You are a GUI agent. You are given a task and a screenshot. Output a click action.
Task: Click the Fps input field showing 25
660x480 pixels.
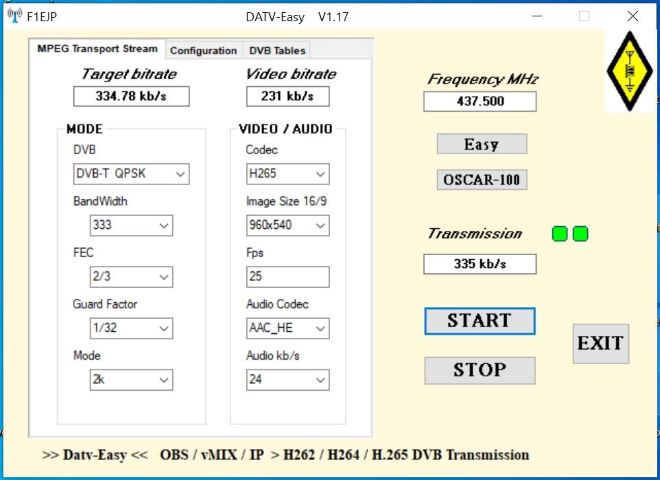[x=287, y=277]
